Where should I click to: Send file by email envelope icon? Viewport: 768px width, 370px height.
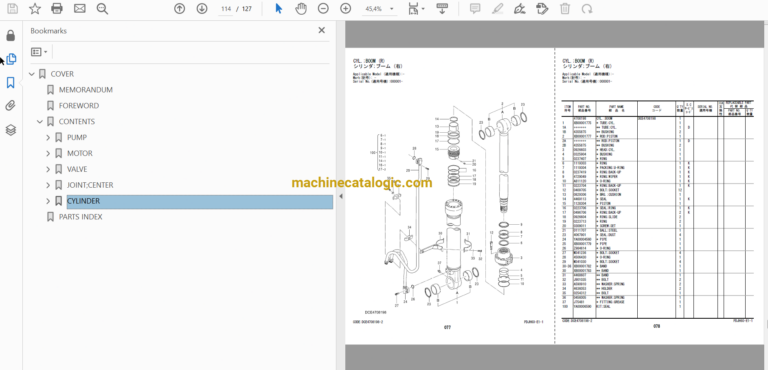(79, 8)
